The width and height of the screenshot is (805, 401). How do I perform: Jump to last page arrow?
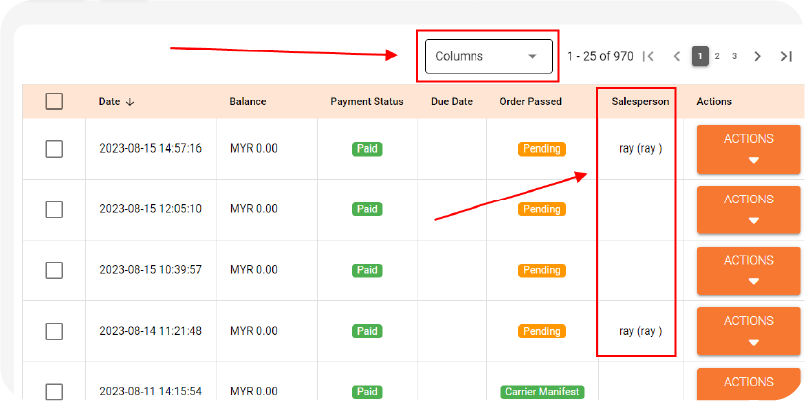(786, 56)
